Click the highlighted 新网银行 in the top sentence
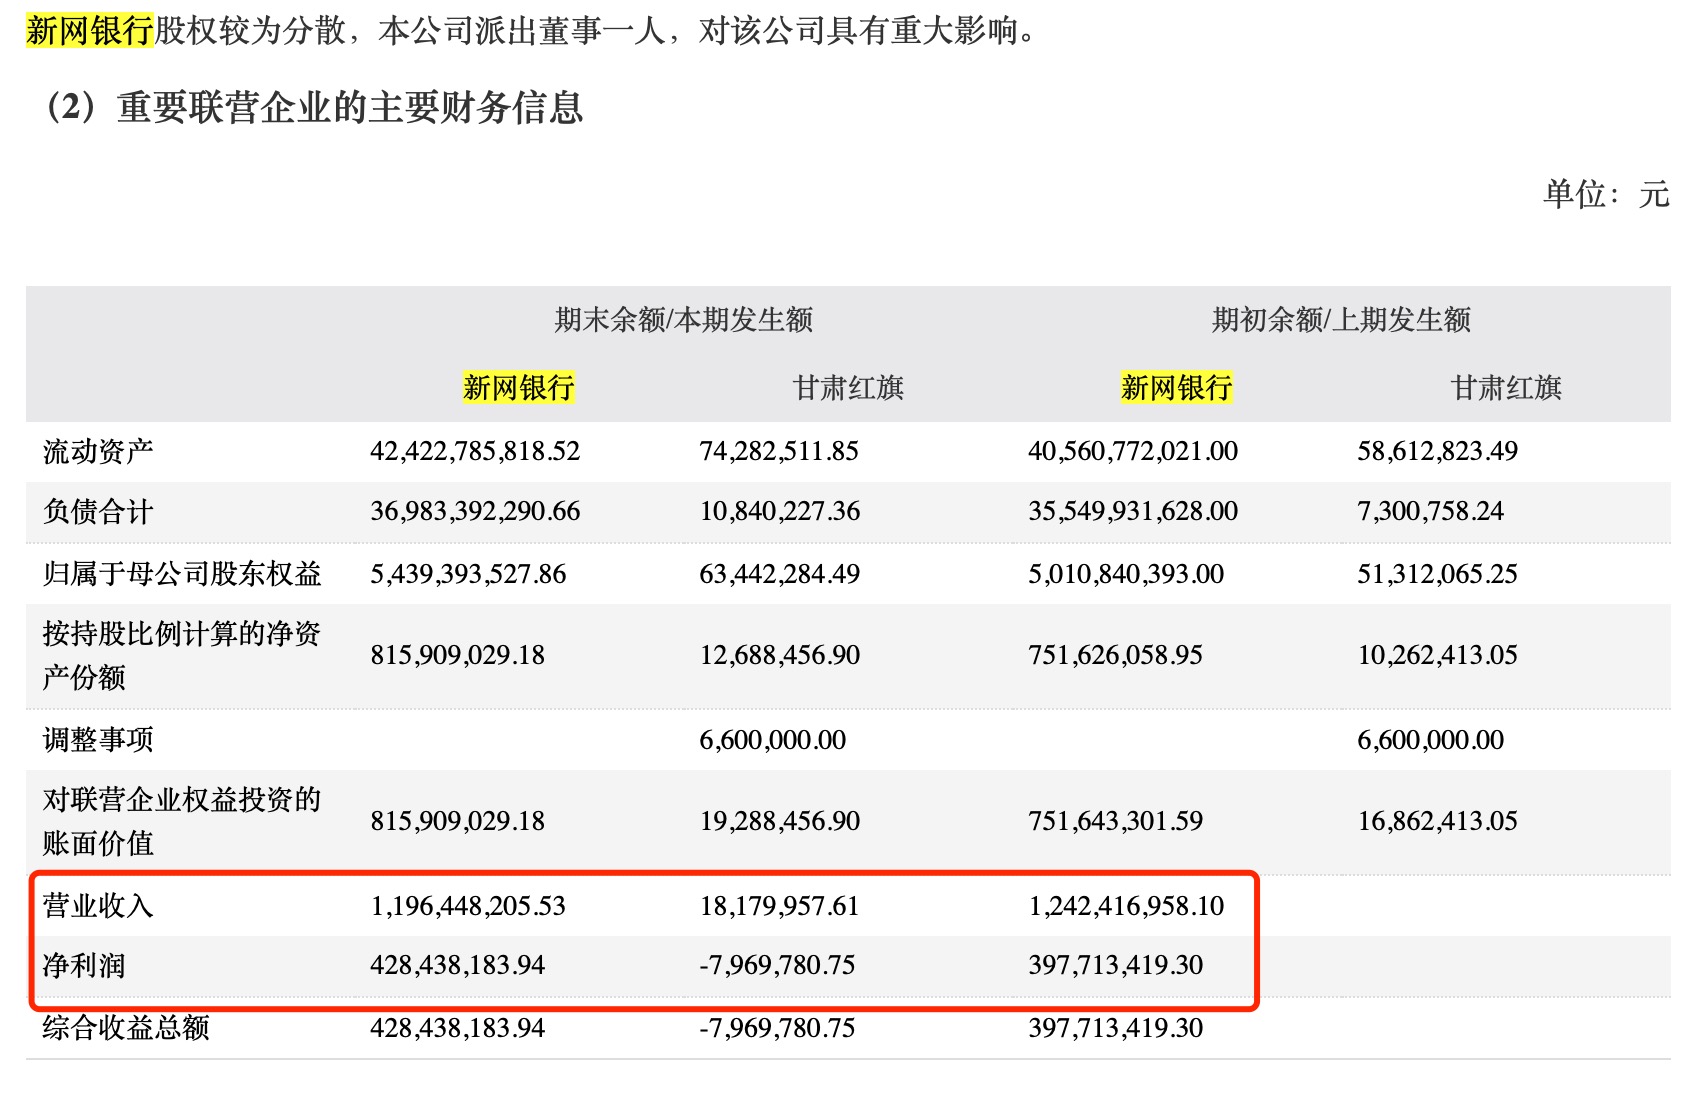1698x1102 pixels. coord(89,31)
